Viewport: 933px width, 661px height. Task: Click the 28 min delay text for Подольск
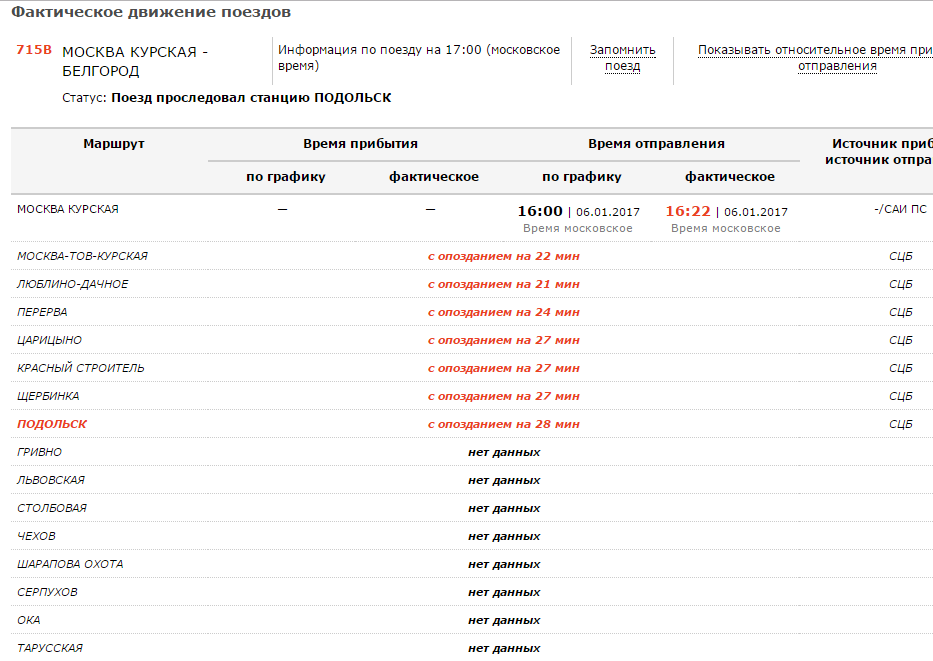pyautogui.click(x=503, y=424)
